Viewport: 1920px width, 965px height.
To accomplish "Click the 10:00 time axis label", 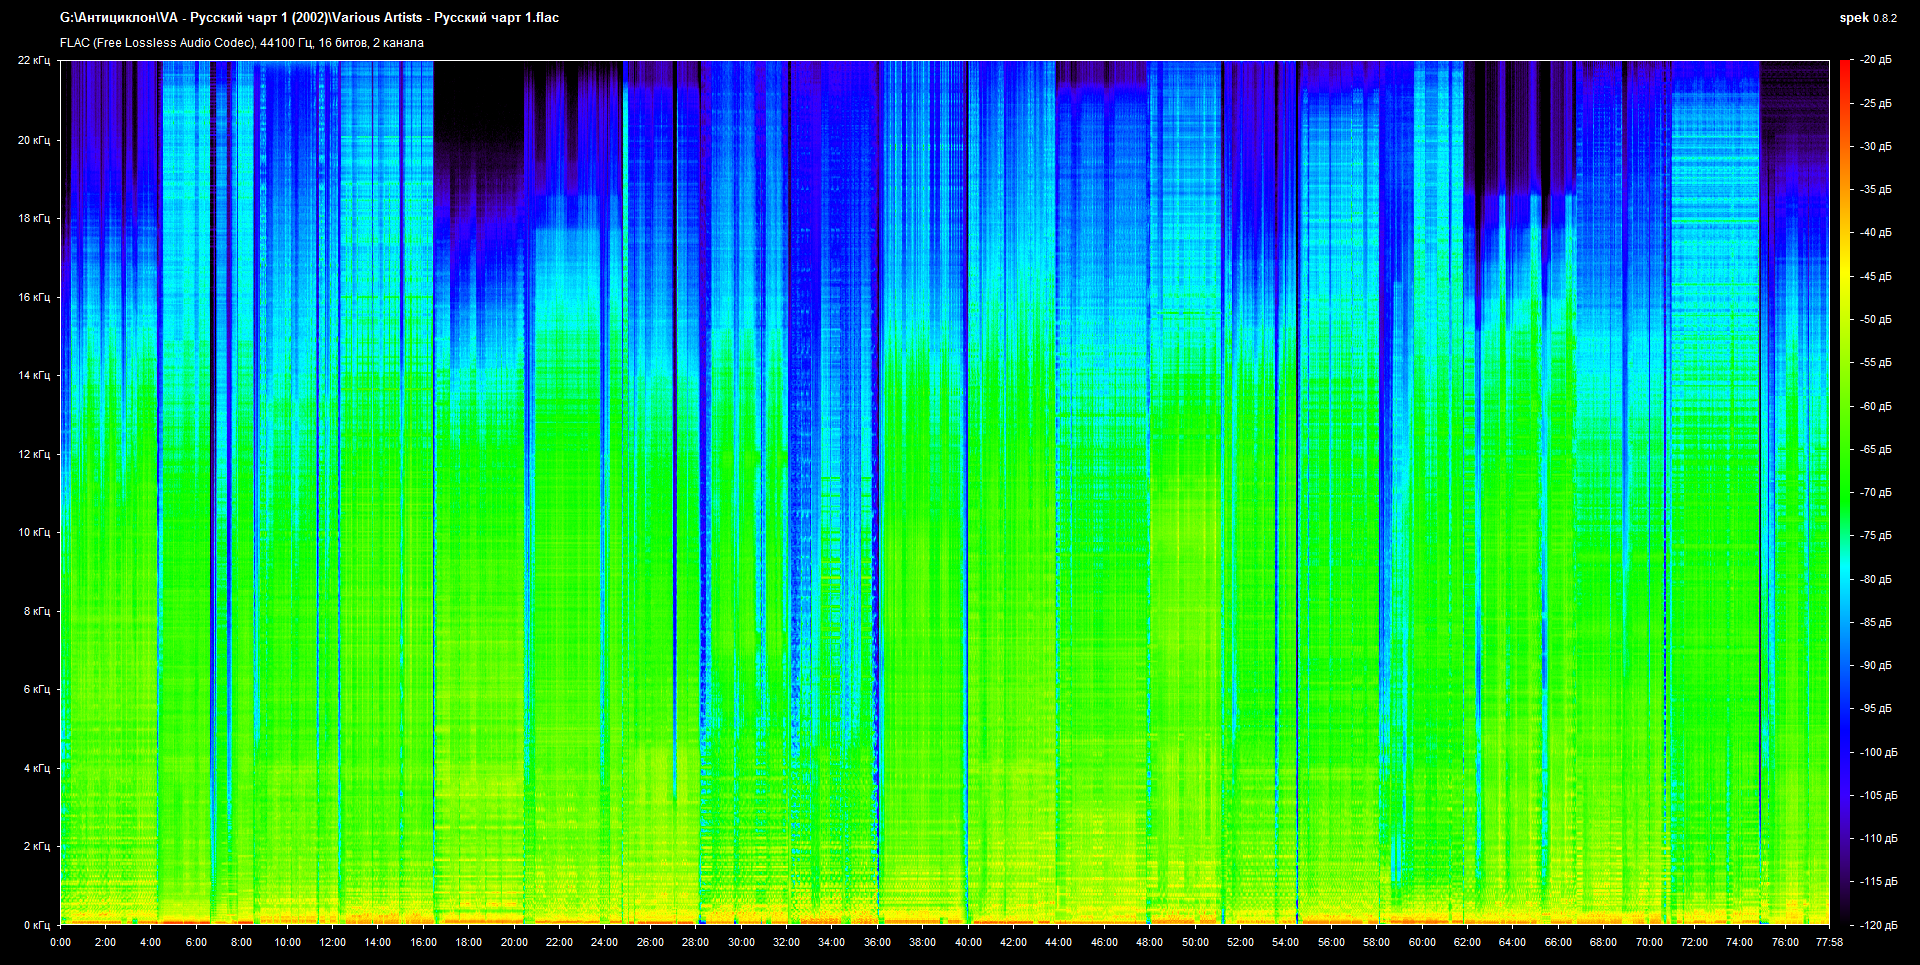I will click(287, 942).
